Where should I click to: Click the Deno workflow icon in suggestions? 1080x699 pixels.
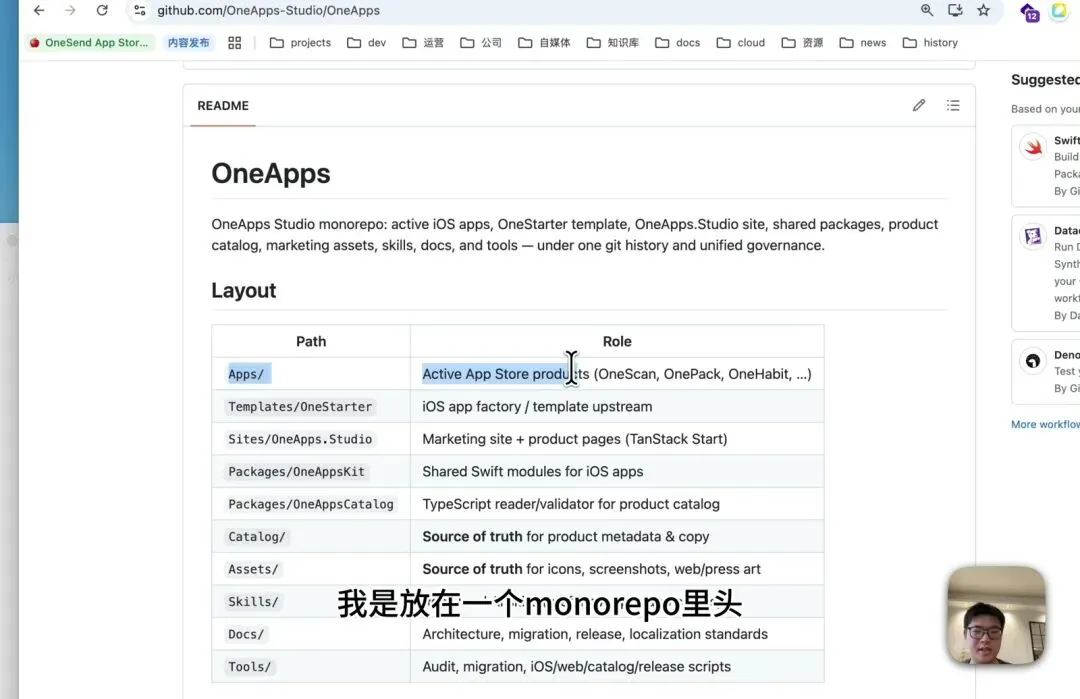pos(1032,361)
